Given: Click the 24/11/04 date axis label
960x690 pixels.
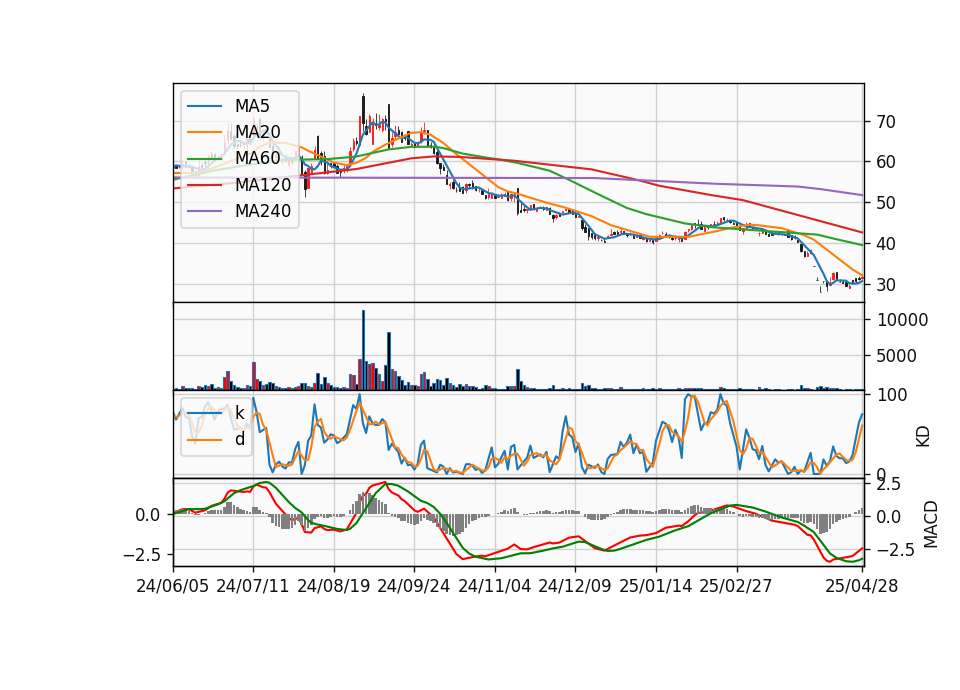Looking at the screenshot, I should [x=495, y=586].
